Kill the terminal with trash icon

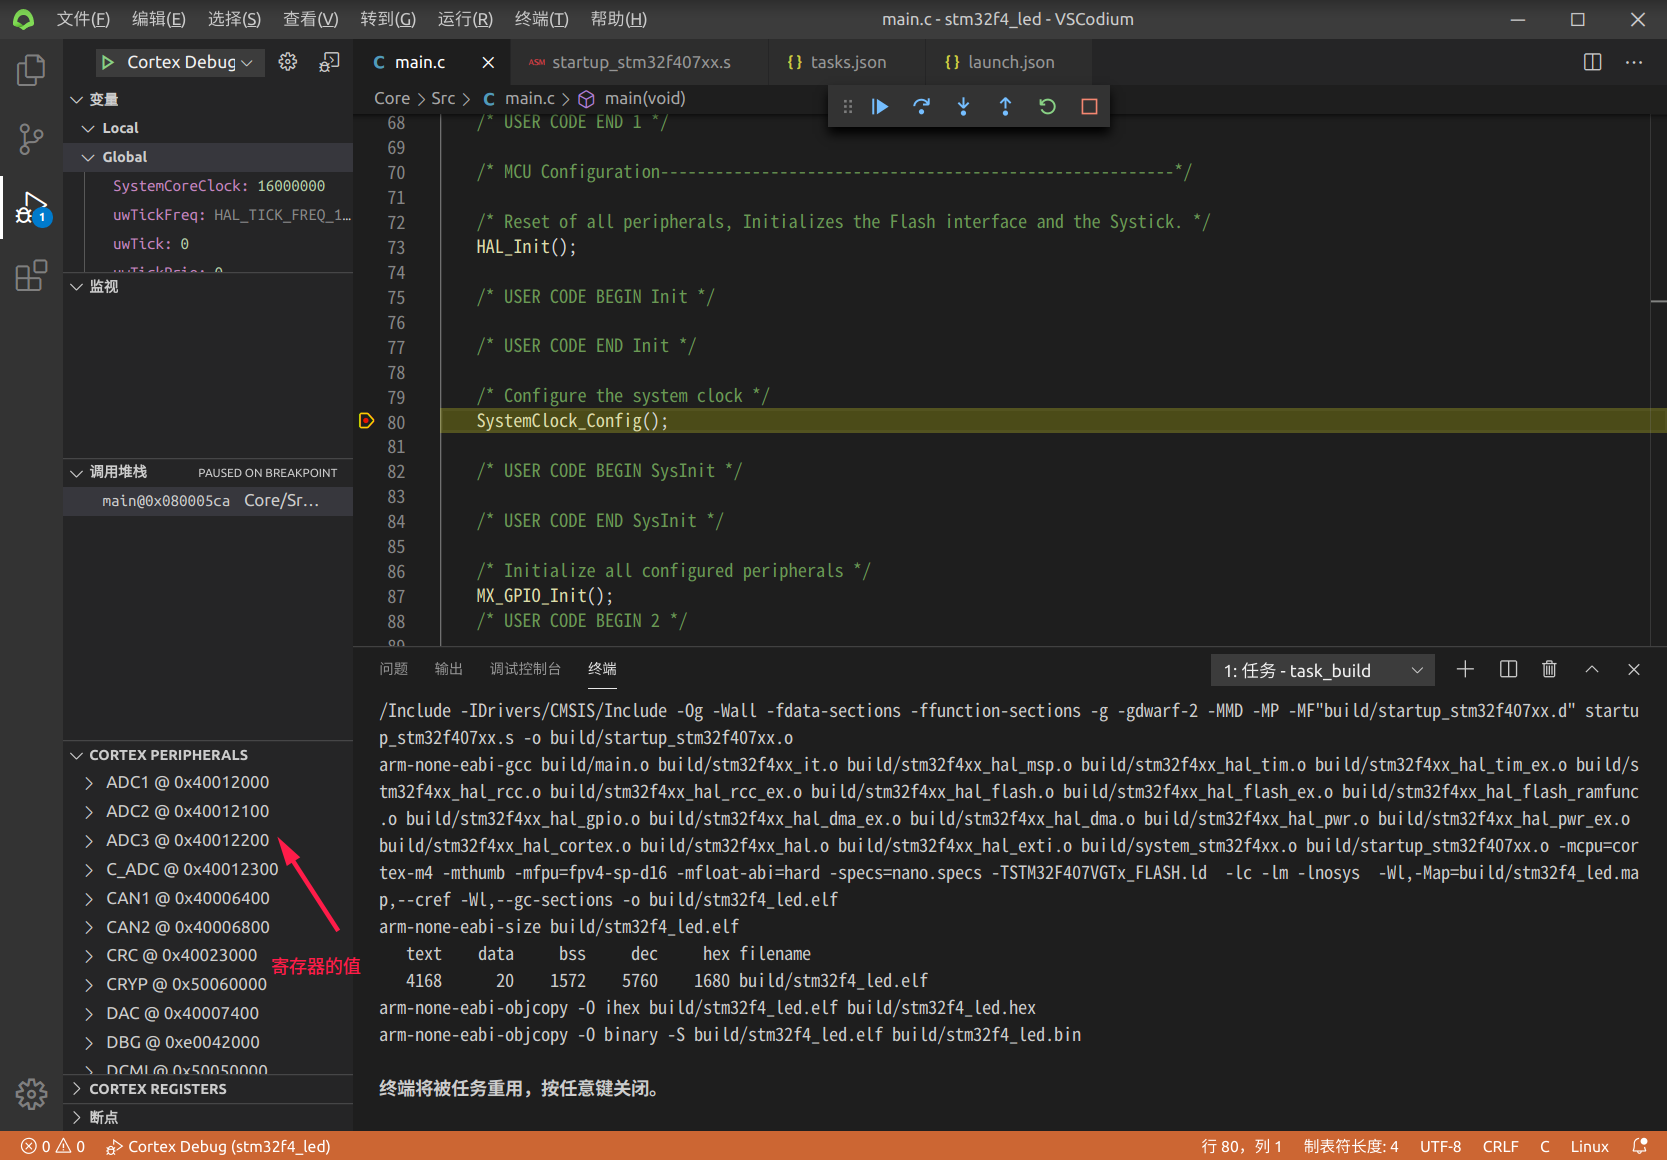[x=1549, y=670]
